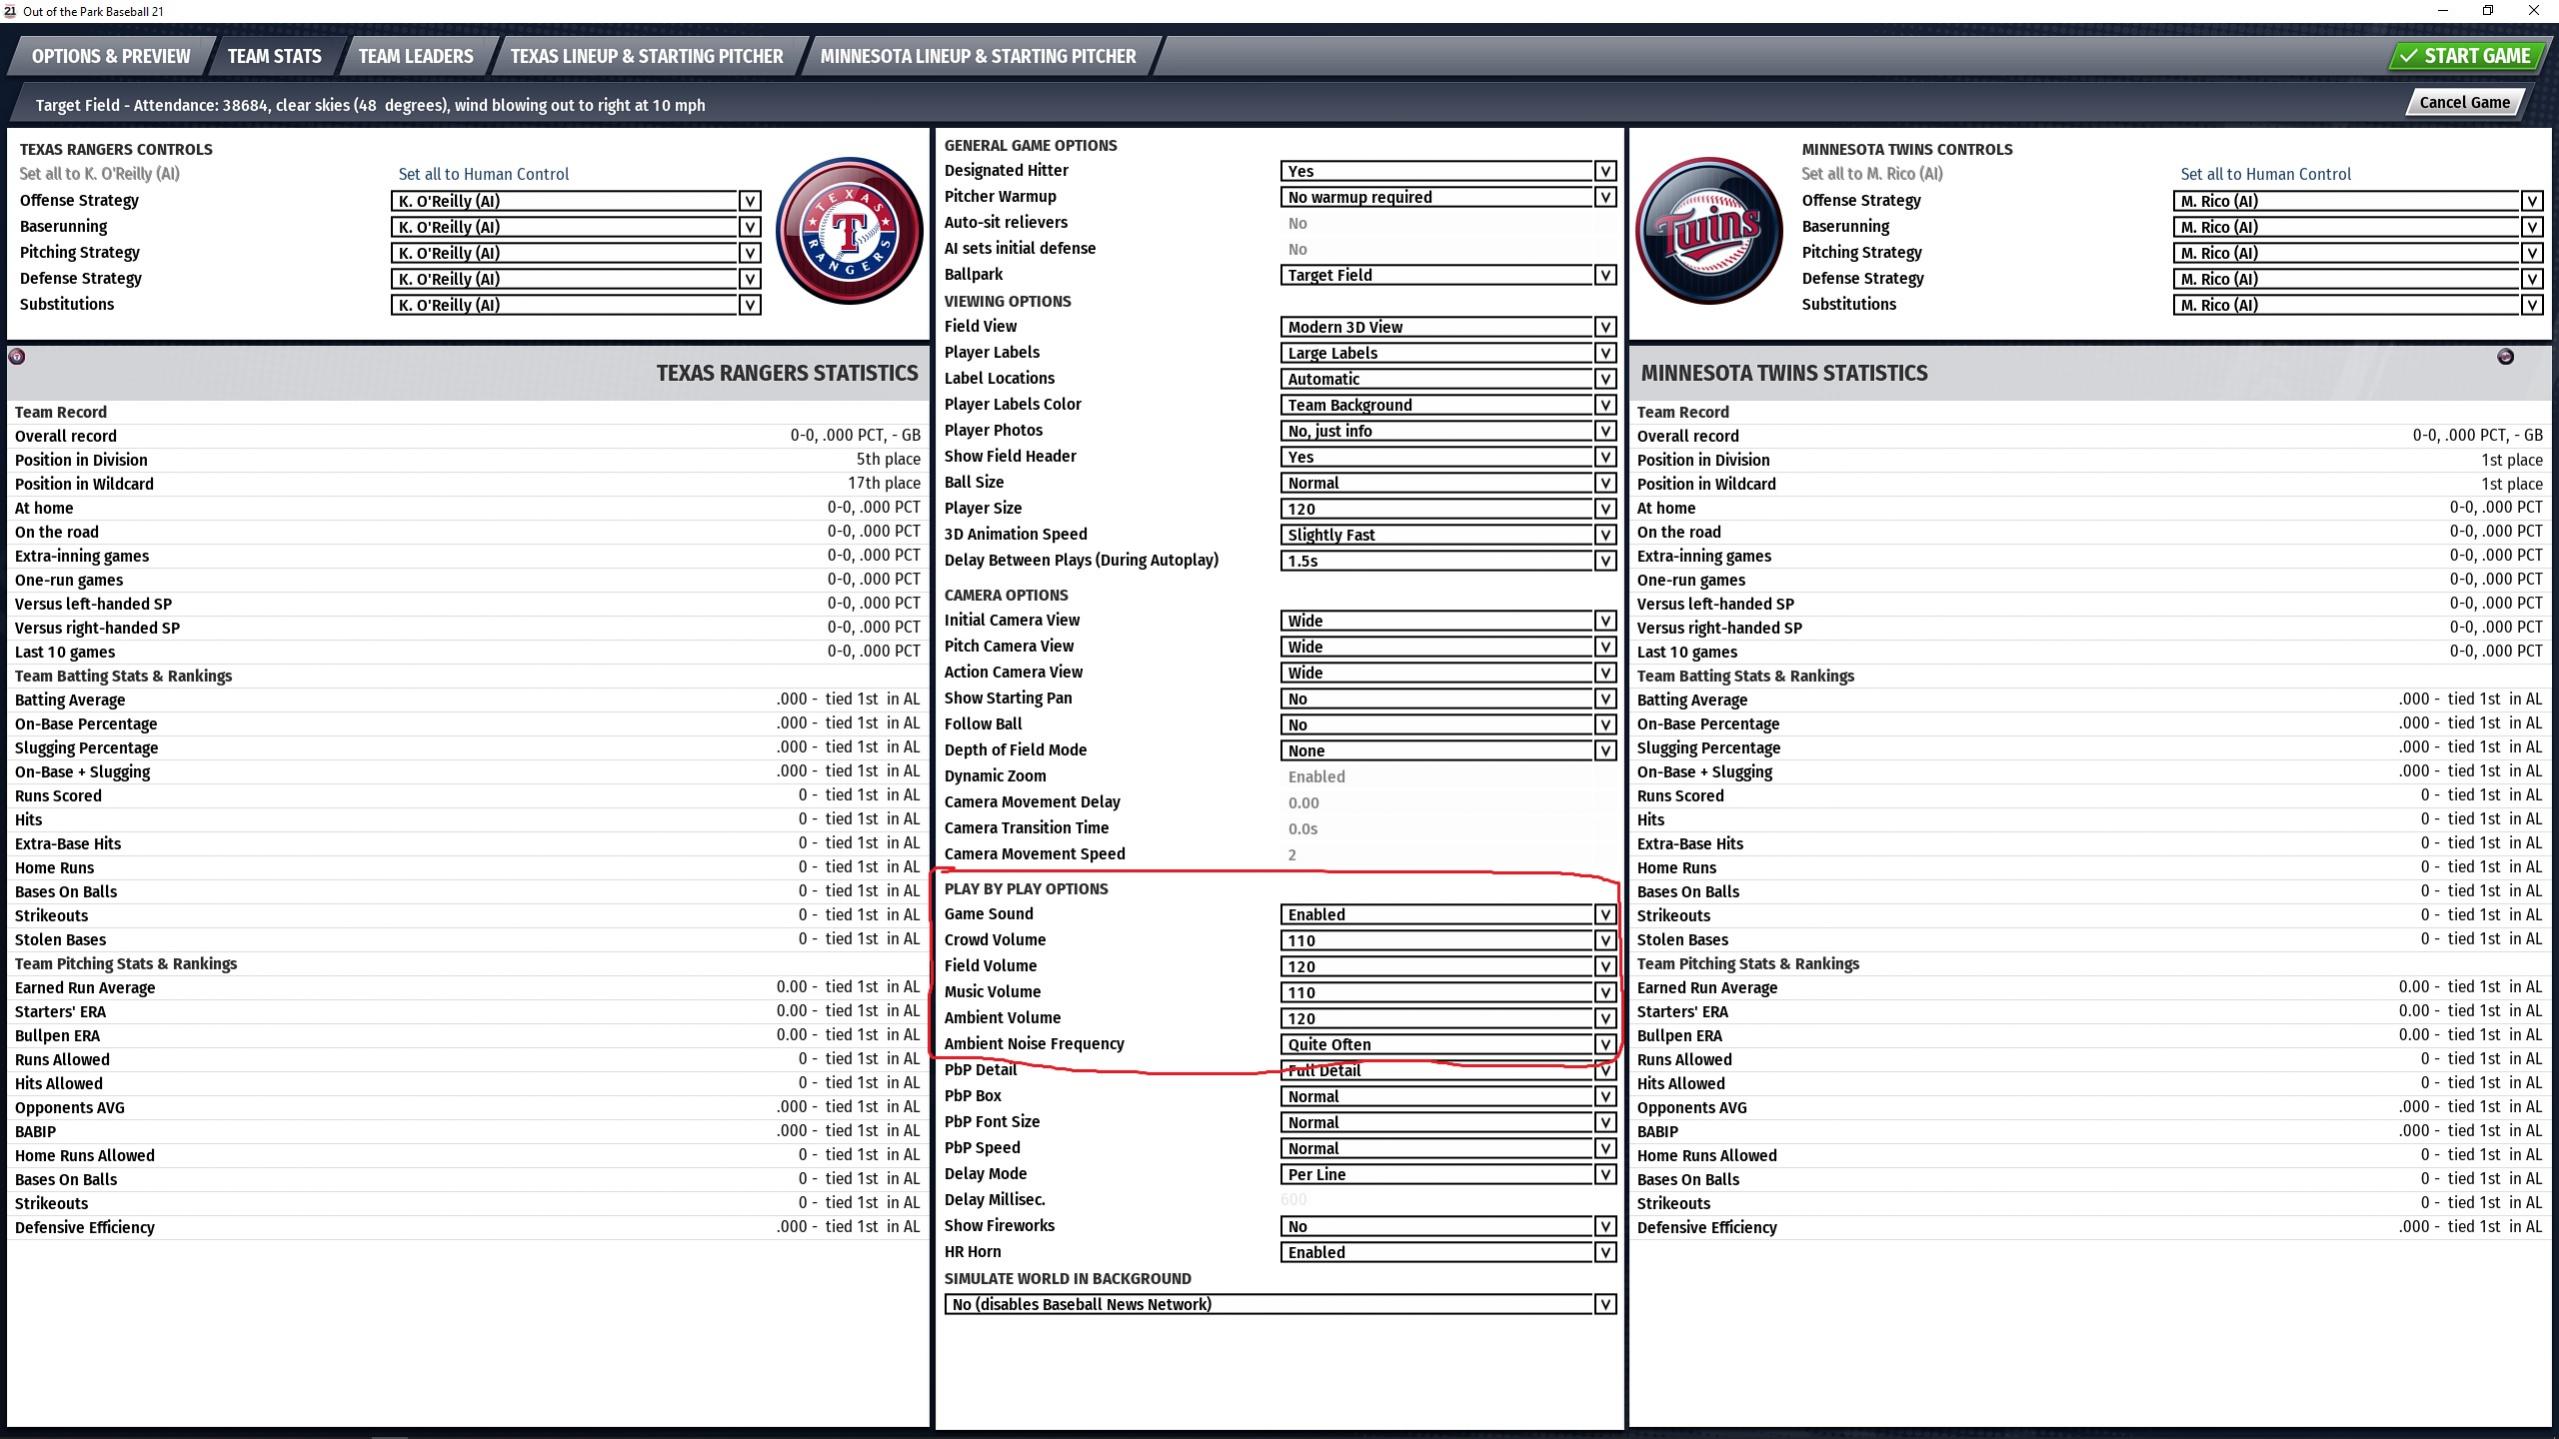This screenshot has height=1439, width=2559.
Task: Click Texas 'Set all to Human Control' link
Action: [x=483, y=174]
